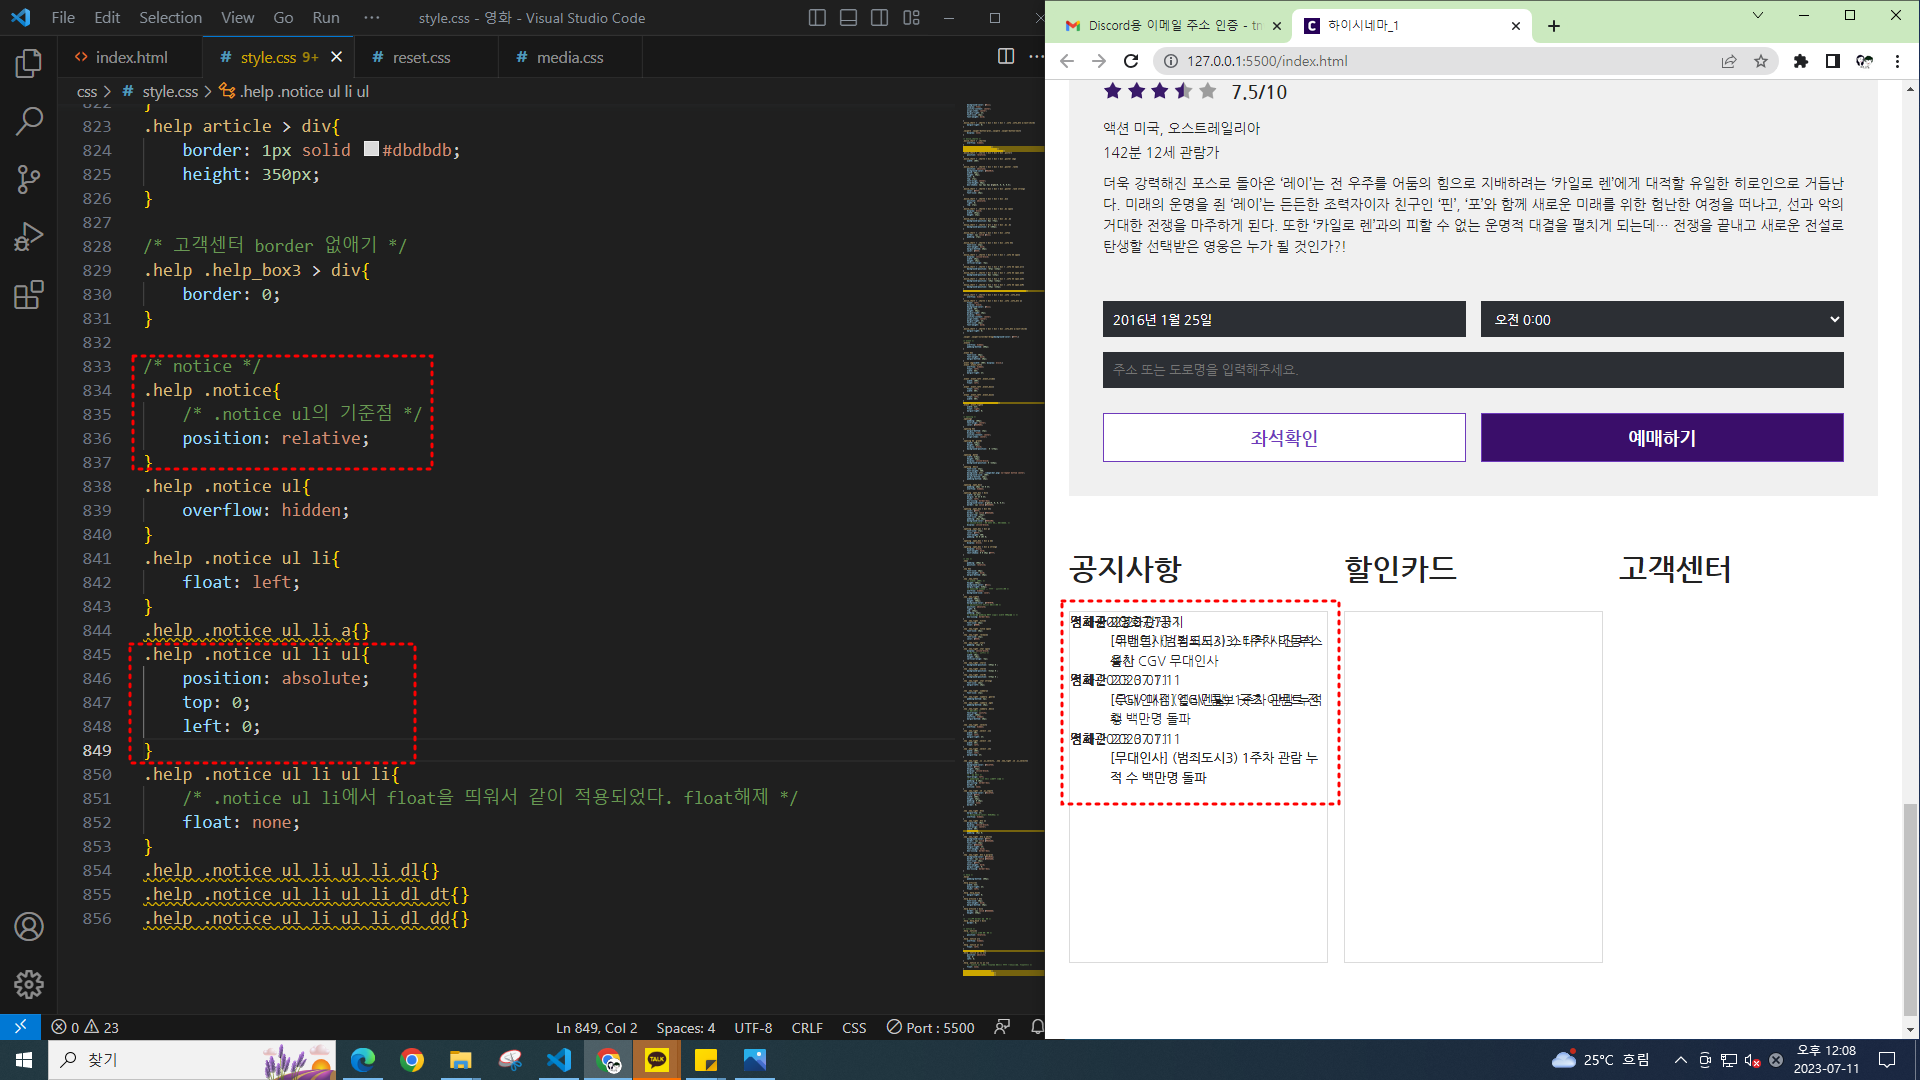Click the split editor right icon
This screenshot has width=1920, height=1080.
click(x=1006, y=57)
